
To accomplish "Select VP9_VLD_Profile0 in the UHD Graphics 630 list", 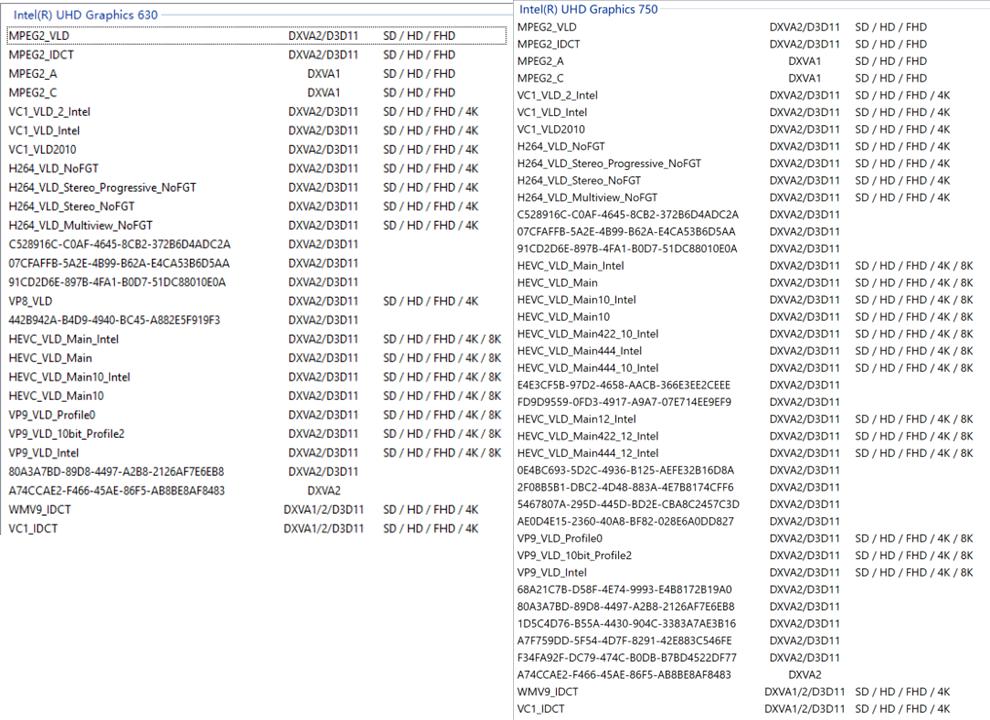I will [257, 415].
